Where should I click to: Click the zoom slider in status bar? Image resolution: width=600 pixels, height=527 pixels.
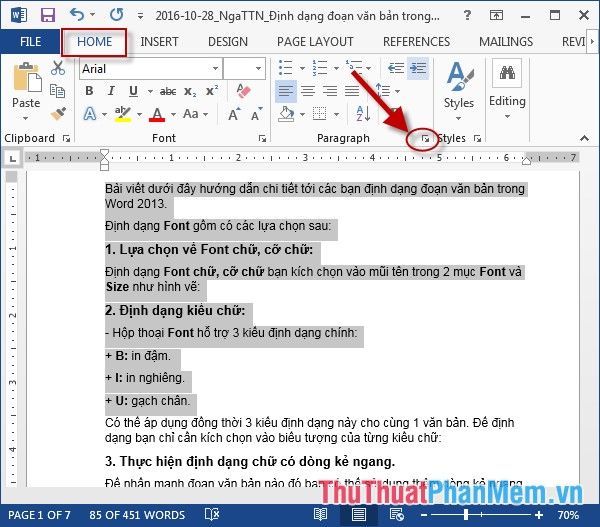(x=510, y=514)
